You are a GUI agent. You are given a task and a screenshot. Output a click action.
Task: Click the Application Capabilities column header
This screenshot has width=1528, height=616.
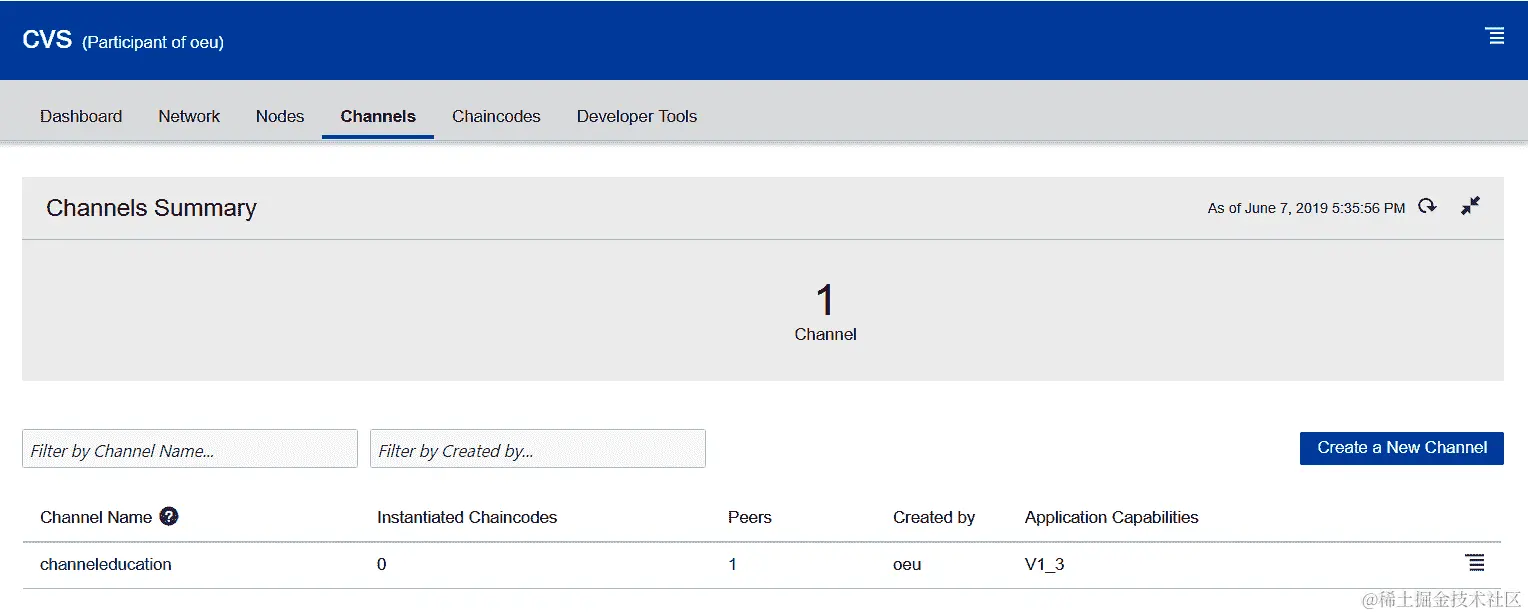tap(1112, 517)
